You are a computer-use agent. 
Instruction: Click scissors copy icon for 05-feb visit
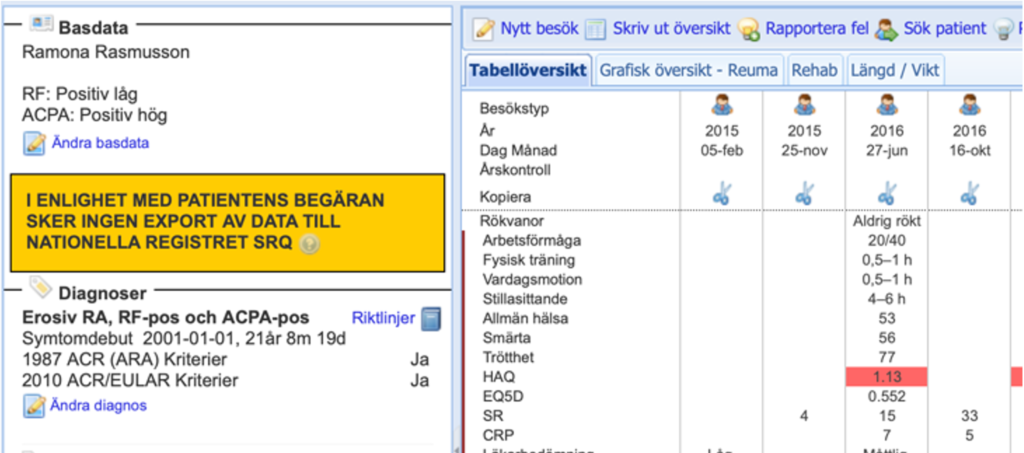(x=722, y=195)
